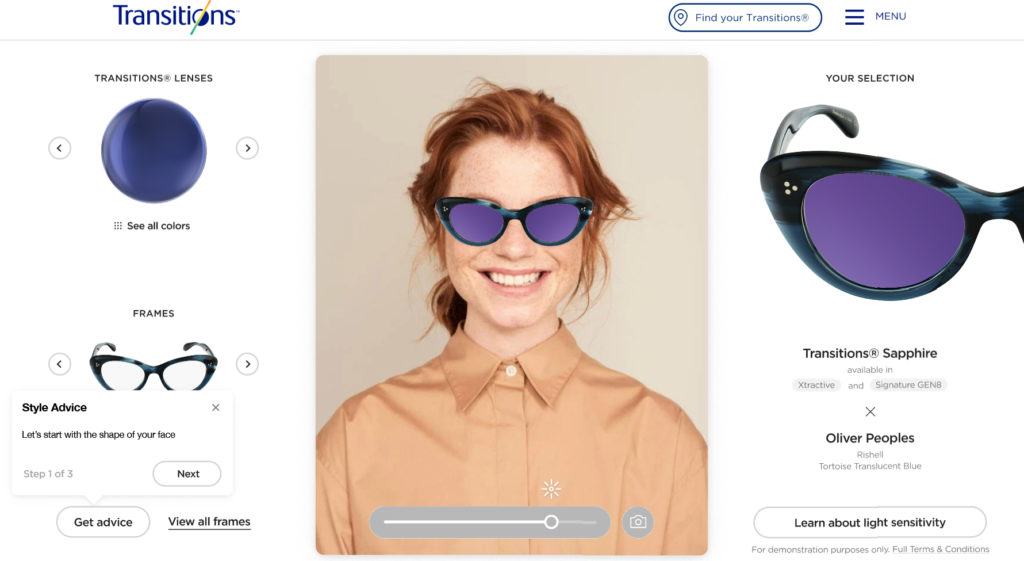Open the Transitions logo home link
The height and width of the screenshot is (561, 1024).
(176, 17)
